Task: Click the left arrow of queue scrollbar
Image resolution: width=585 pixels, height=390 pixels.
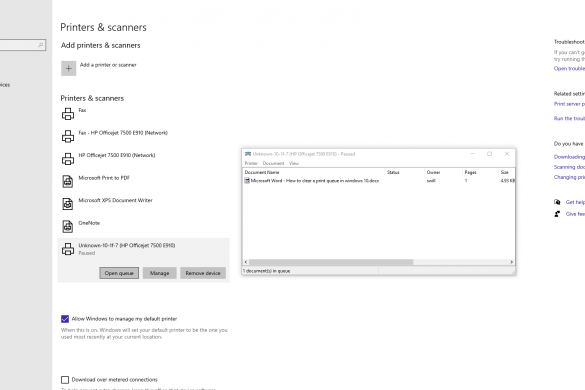Action: [245, 262]
